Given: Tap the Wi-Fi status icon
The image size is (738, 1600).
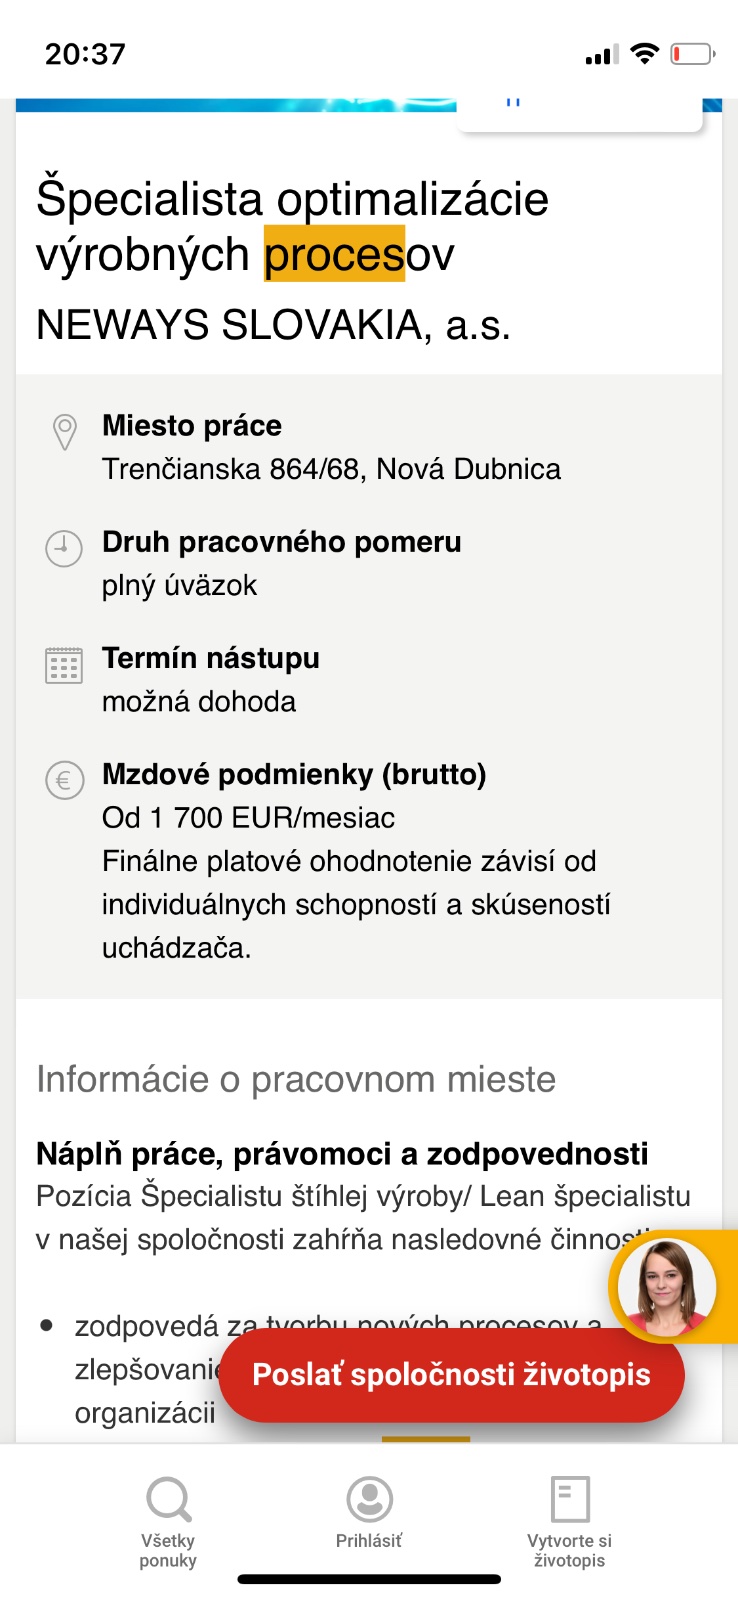Looking at the screenshot, I should click(646, 54).
